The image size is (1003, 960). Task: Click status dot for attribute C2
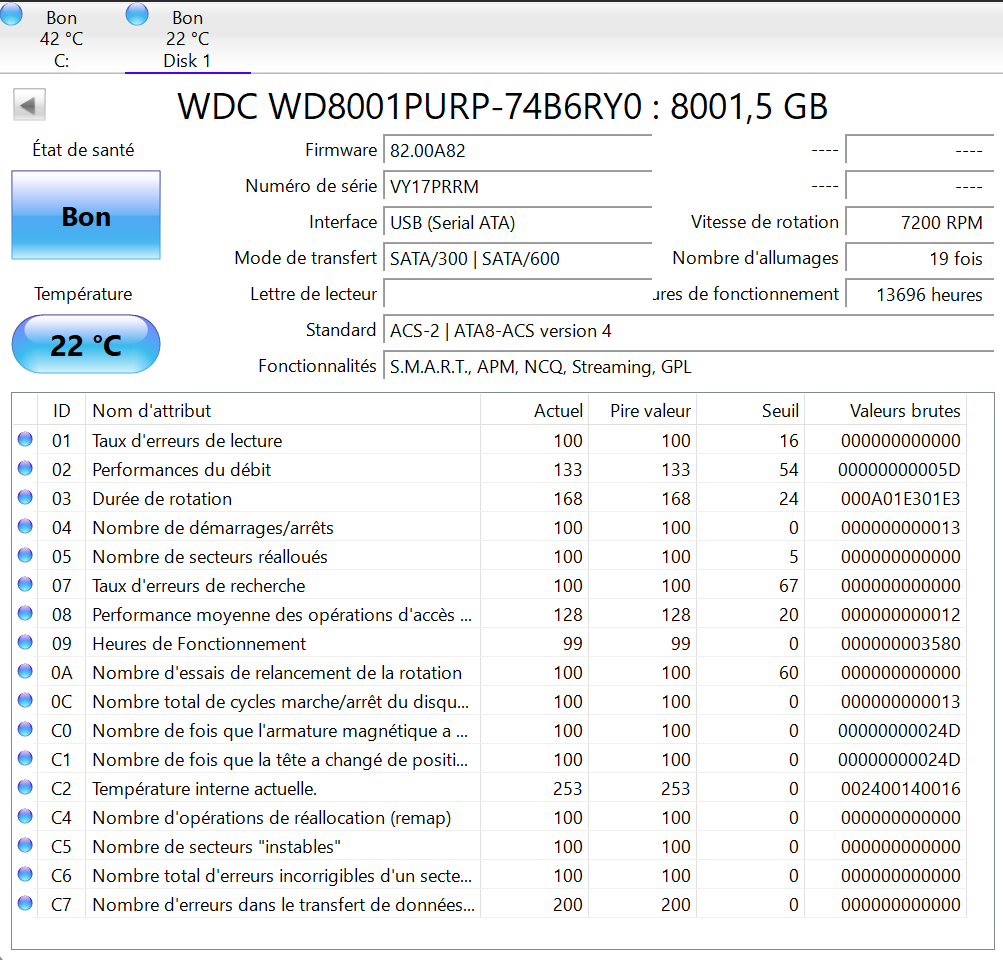coord(25,787)
